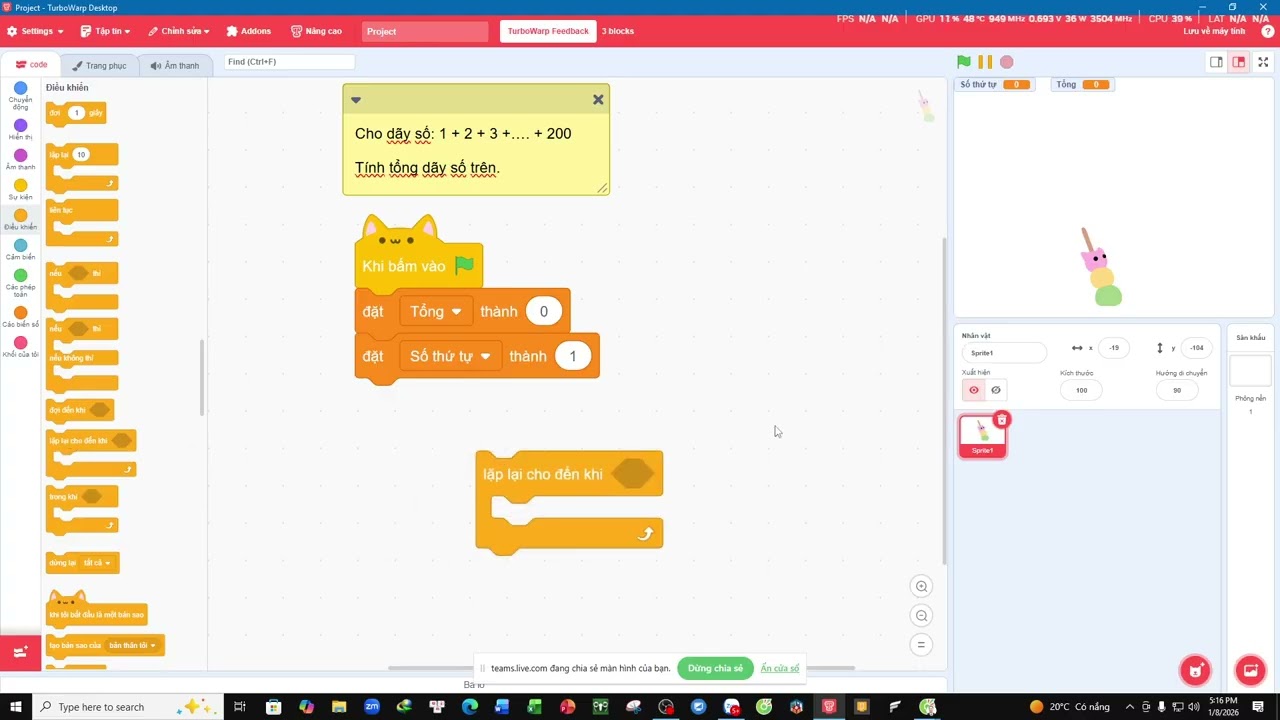
Task: Open the add extension button
Action: click(20, 652)
